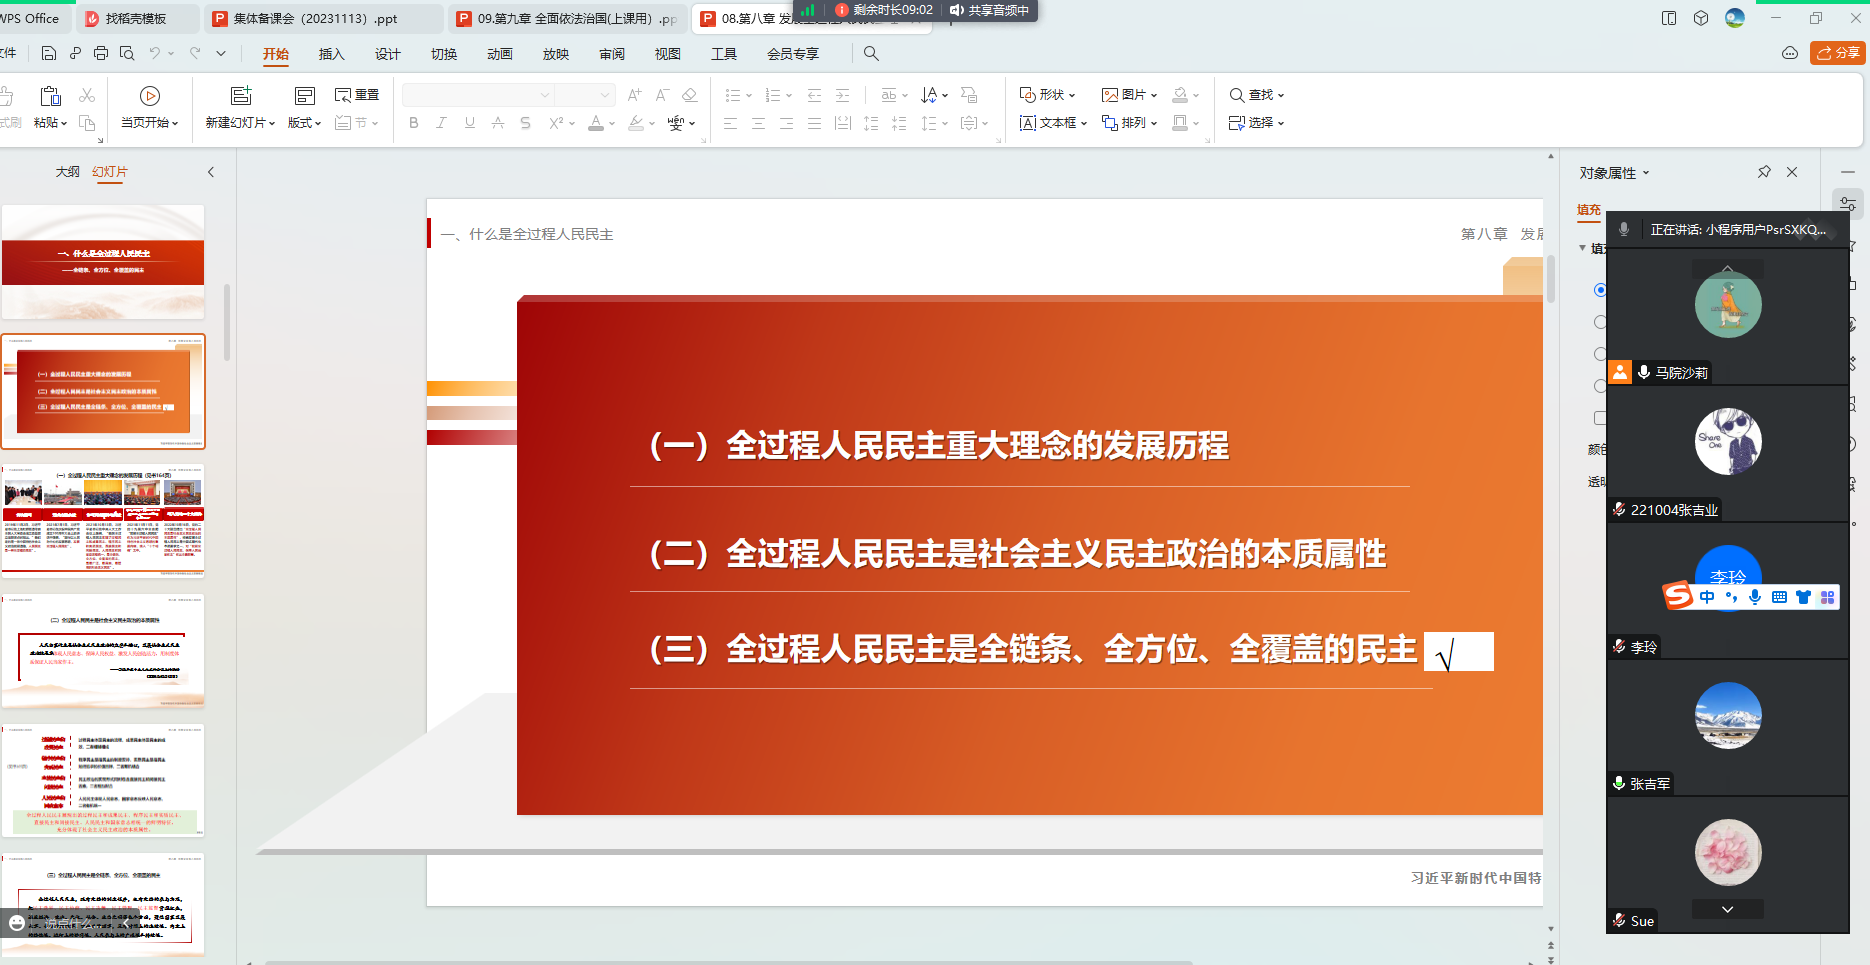Click the print icon in quick access bar
The height and width of the screenshot is (965, 1870).
click(101, 54)
